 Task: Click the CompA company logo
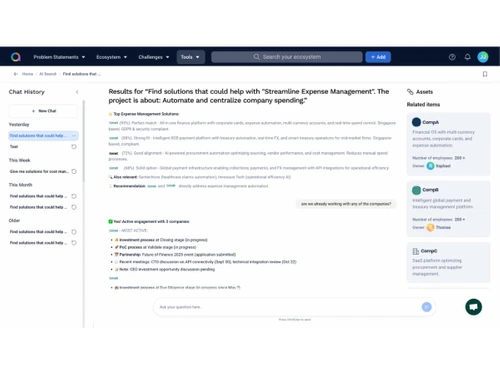416,122
